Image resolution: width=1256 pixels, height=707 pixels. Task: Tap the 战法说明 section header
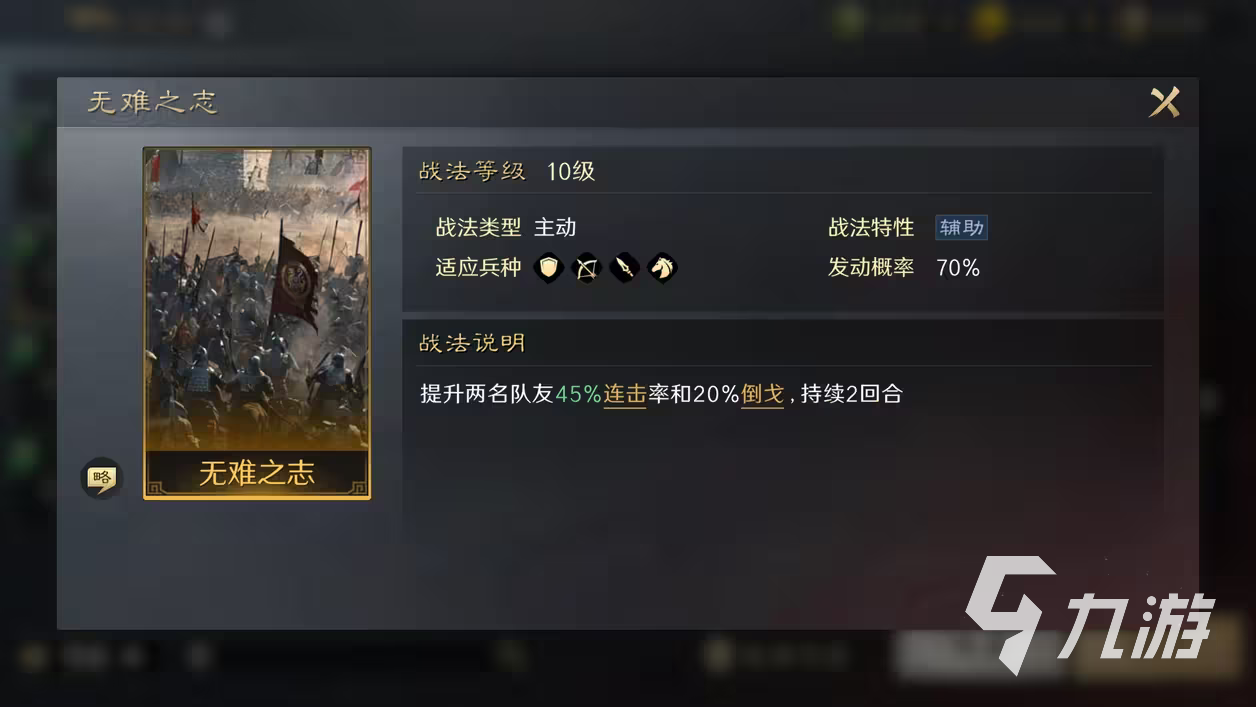472,343
